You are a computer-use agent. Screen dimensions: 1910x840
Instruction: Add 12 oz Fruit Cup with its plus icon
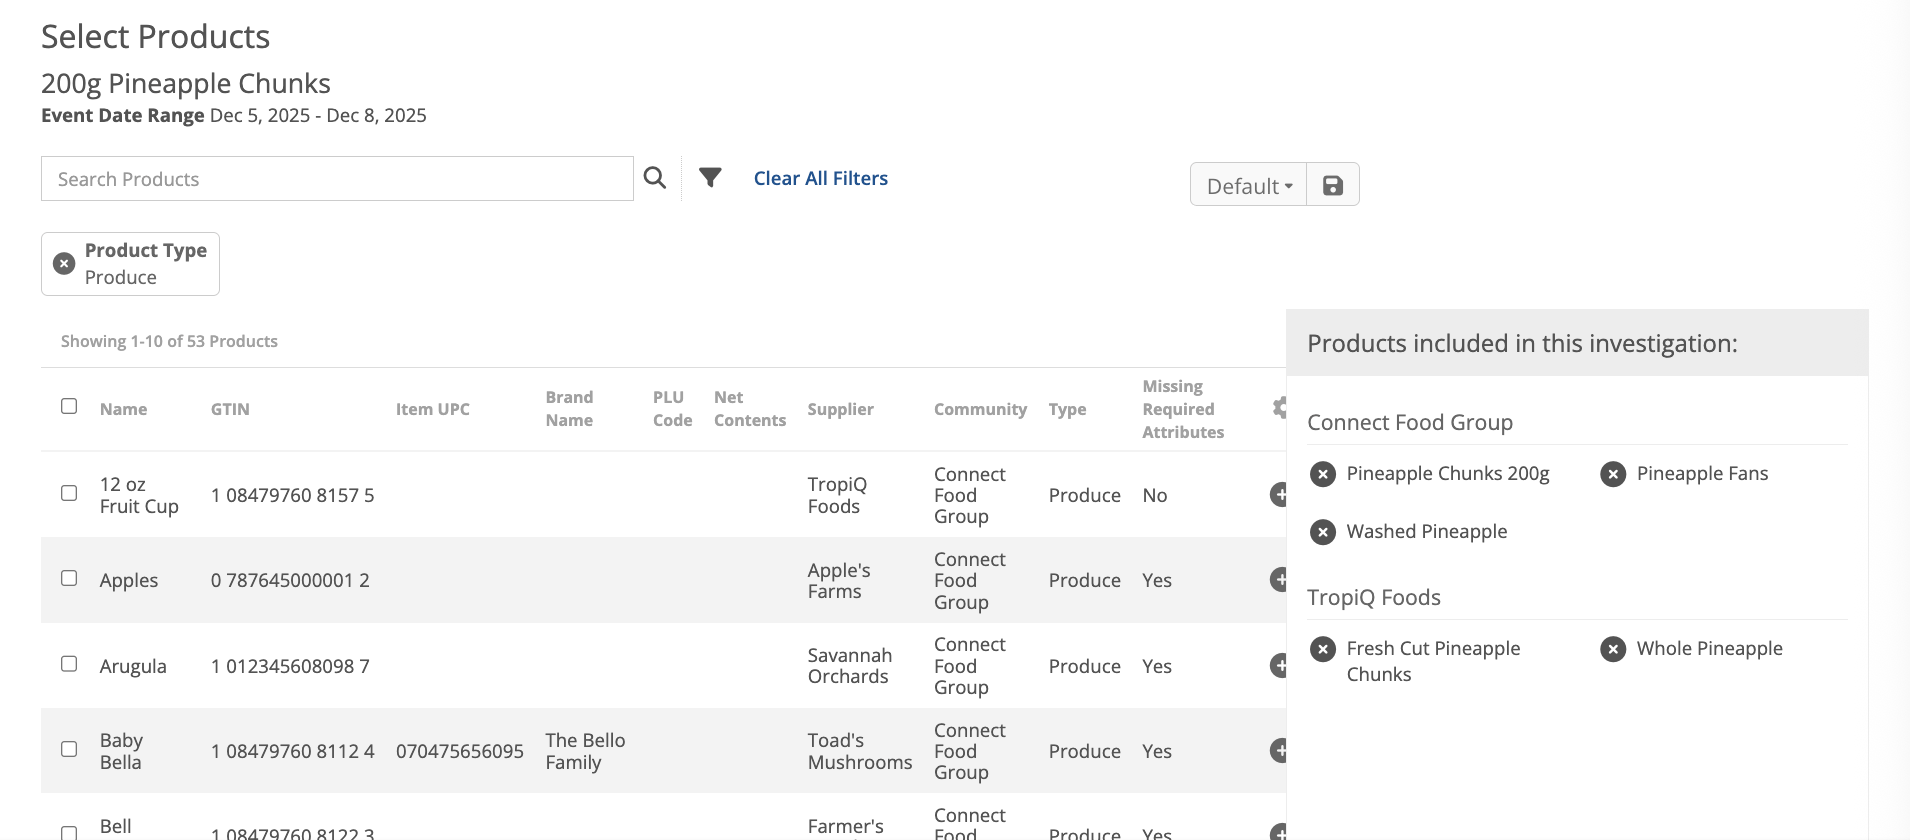coord(1278,494)
